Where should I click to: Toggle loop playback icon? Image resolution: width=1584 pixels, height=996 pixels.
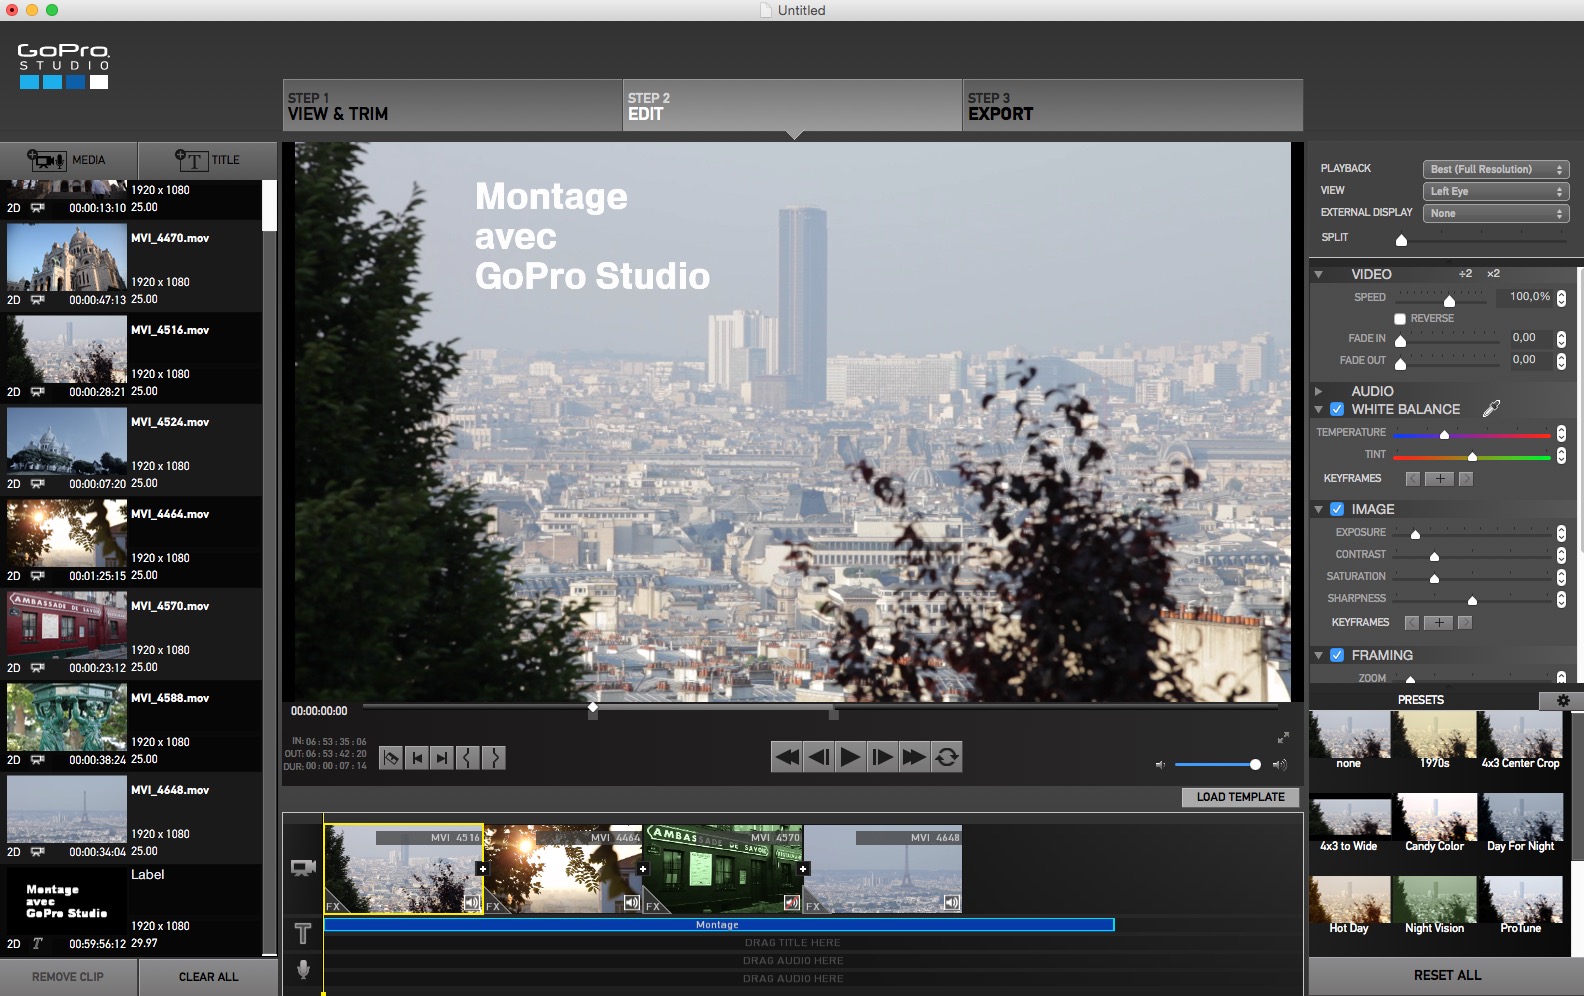946,757
